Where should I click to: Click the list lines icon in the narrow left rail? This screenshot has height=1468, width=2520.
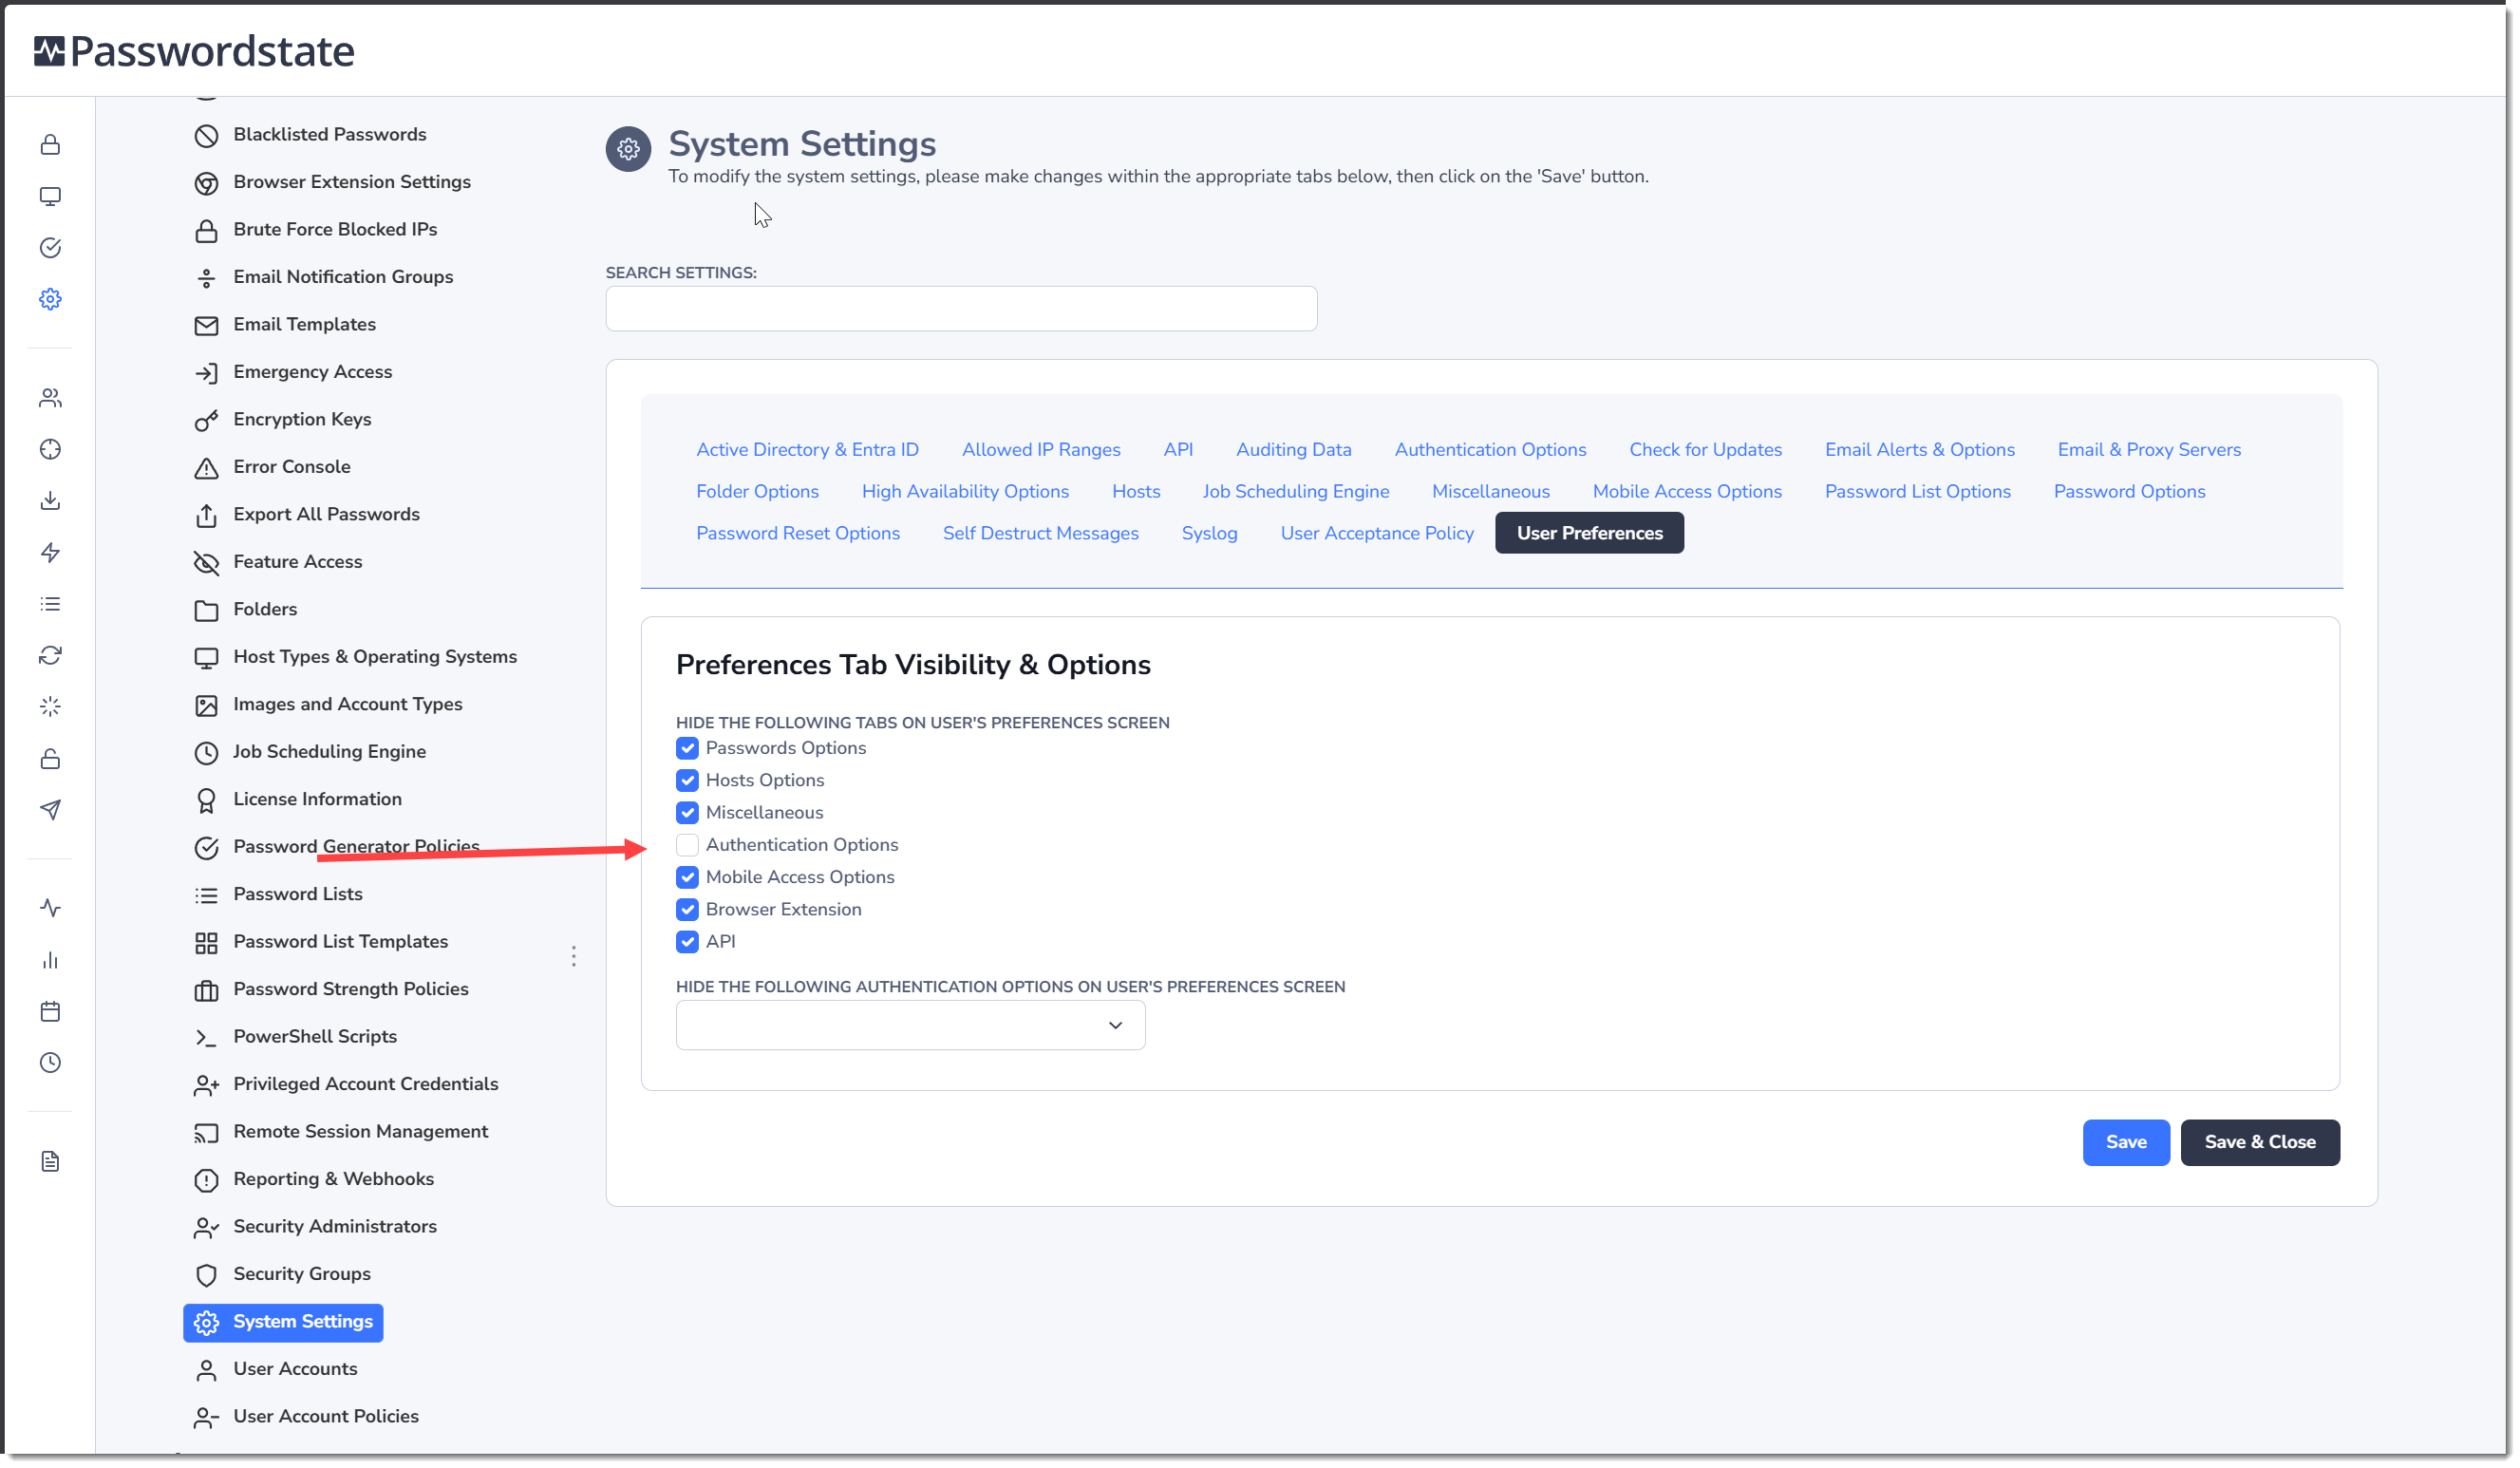coord(50,604)
